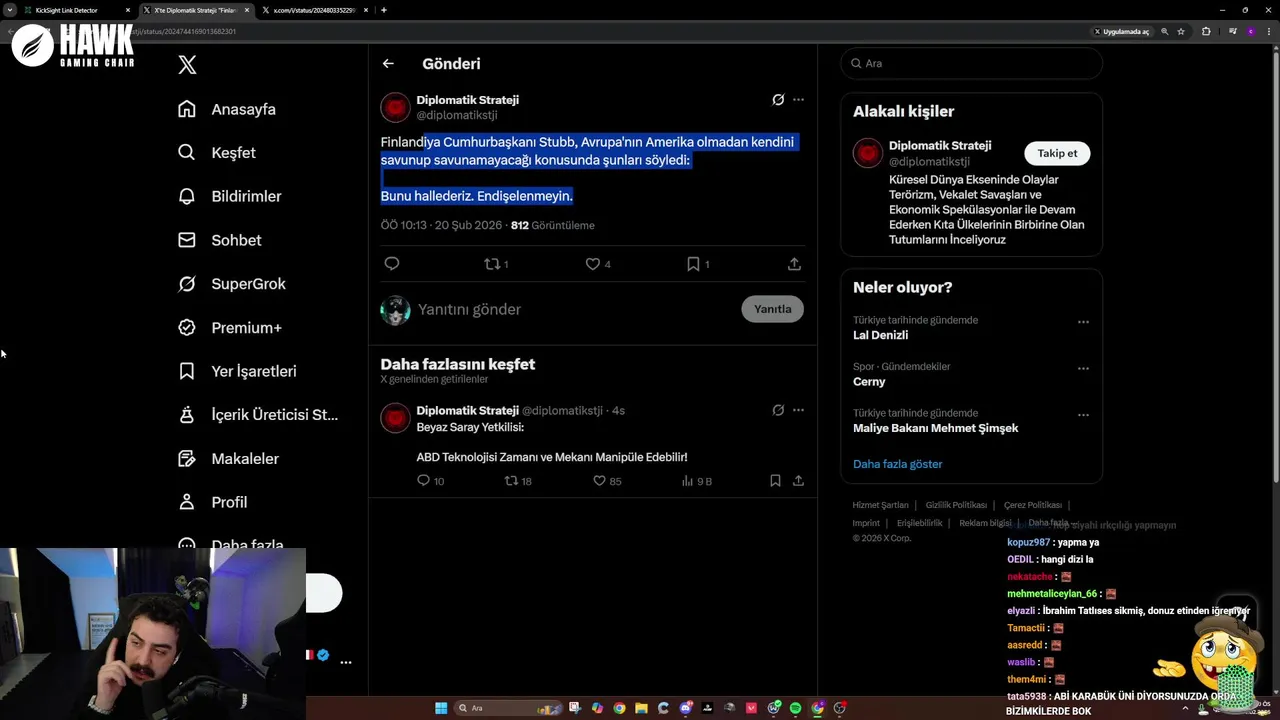Open Spotify from the taskbar

click(795, 708)
